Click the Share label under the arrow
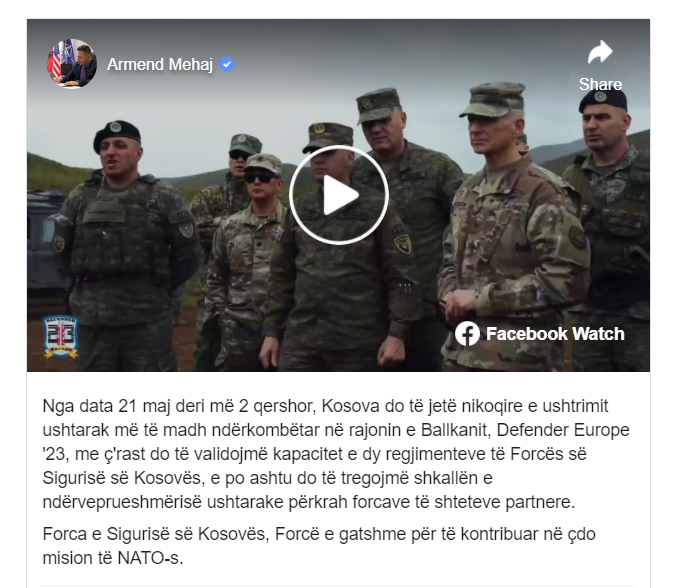This screenshot has width=682, height=588. [x=600, y=84]
